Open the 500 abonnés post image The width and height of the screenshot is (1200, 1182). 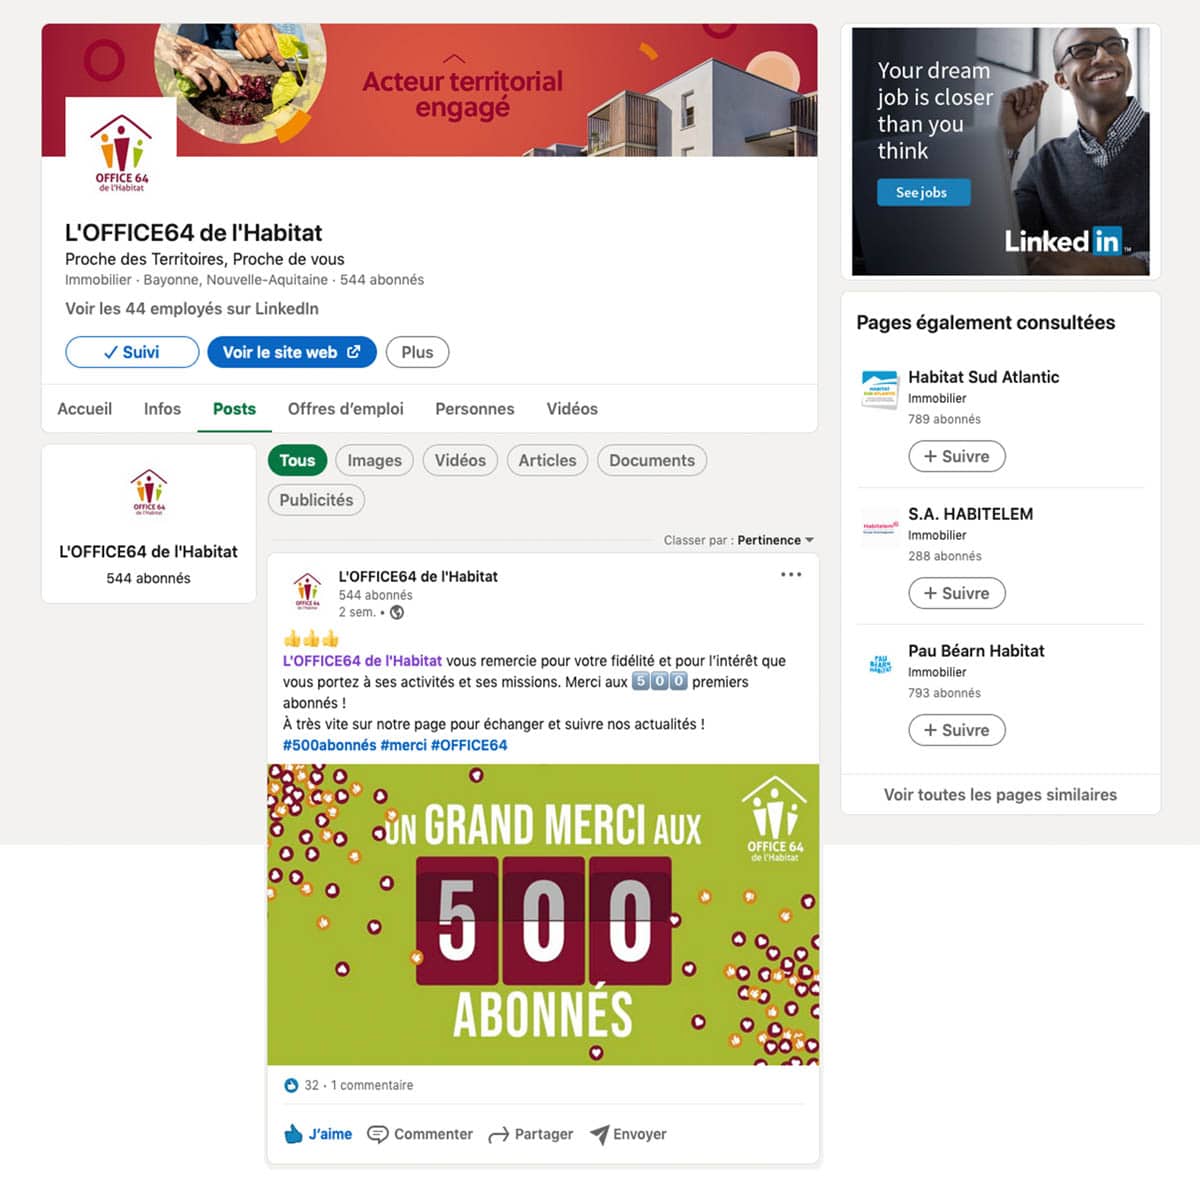coord(543,914)
